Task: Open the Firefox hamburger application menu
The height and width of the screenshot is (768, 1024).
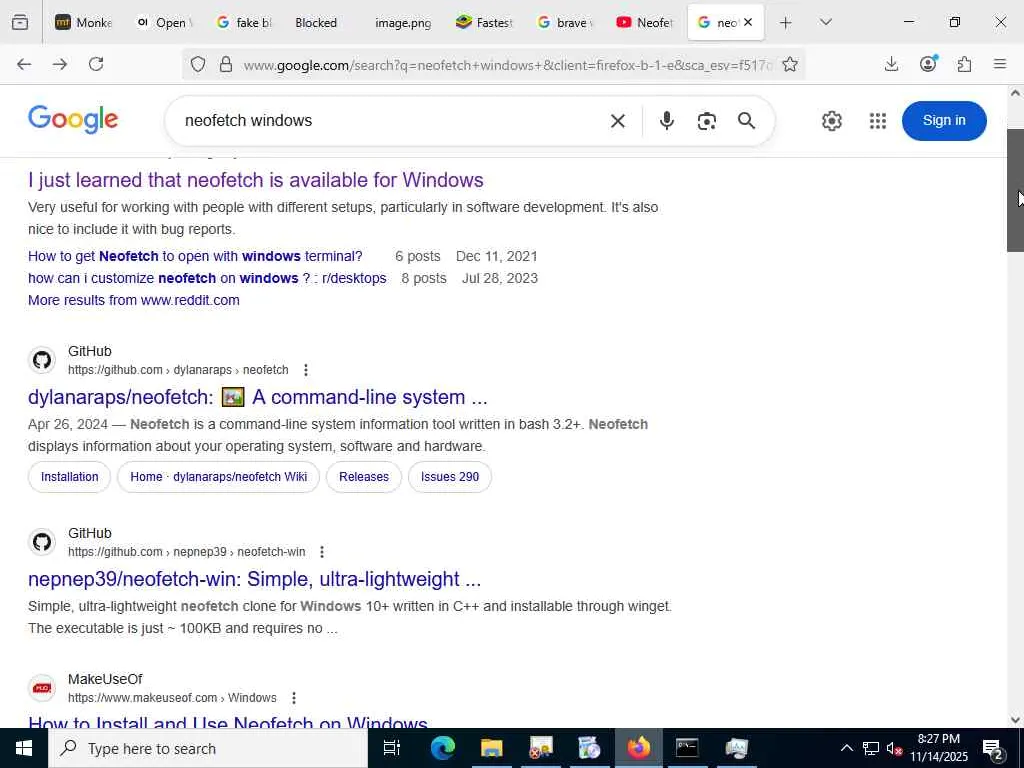Action: coord(1000,64)
